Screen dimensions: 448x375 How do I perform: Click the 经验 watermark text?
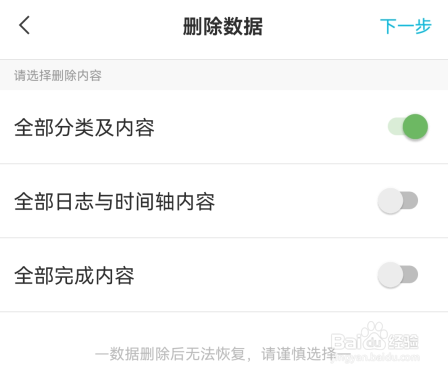click(x=404, y=341)
